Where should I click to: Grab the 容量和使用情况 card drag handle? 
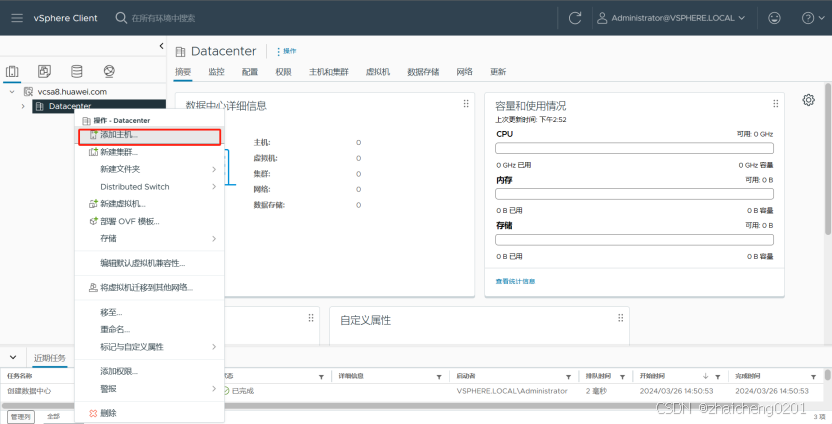[776, 104]
